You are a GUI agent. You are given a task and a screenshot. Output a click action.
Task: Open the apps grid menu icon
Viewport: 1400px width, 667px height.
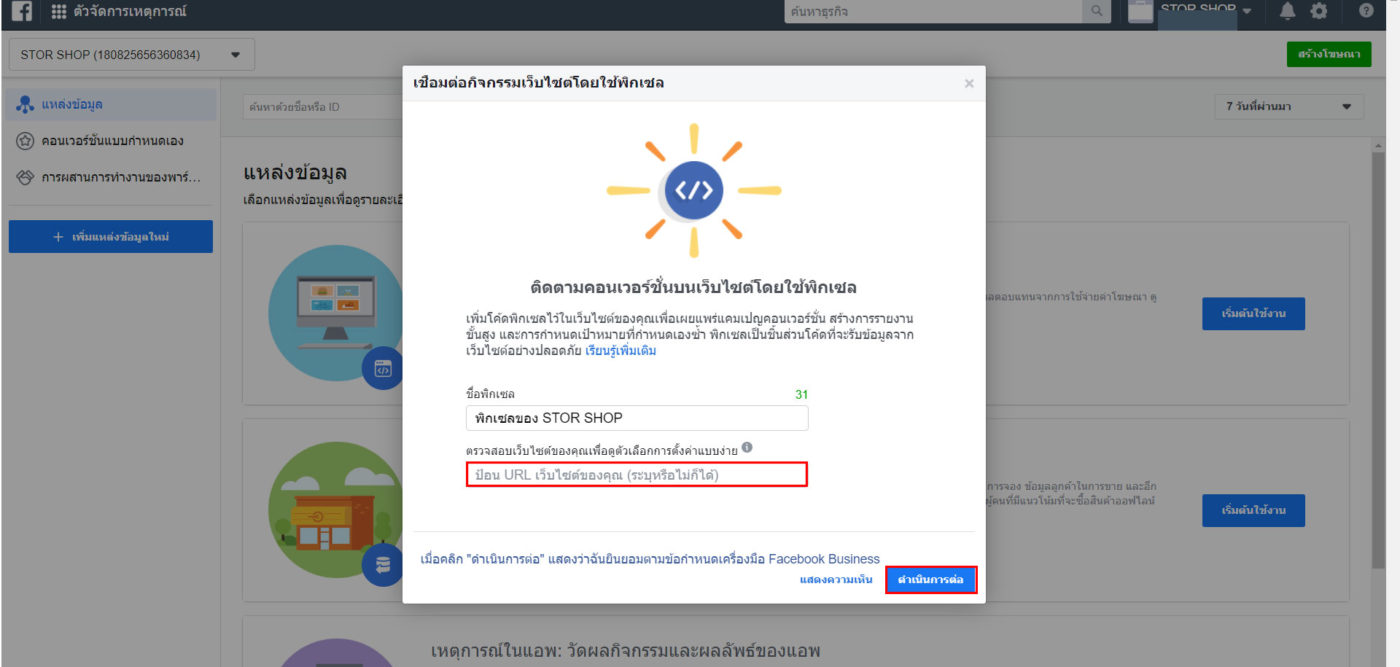(59, 12)
